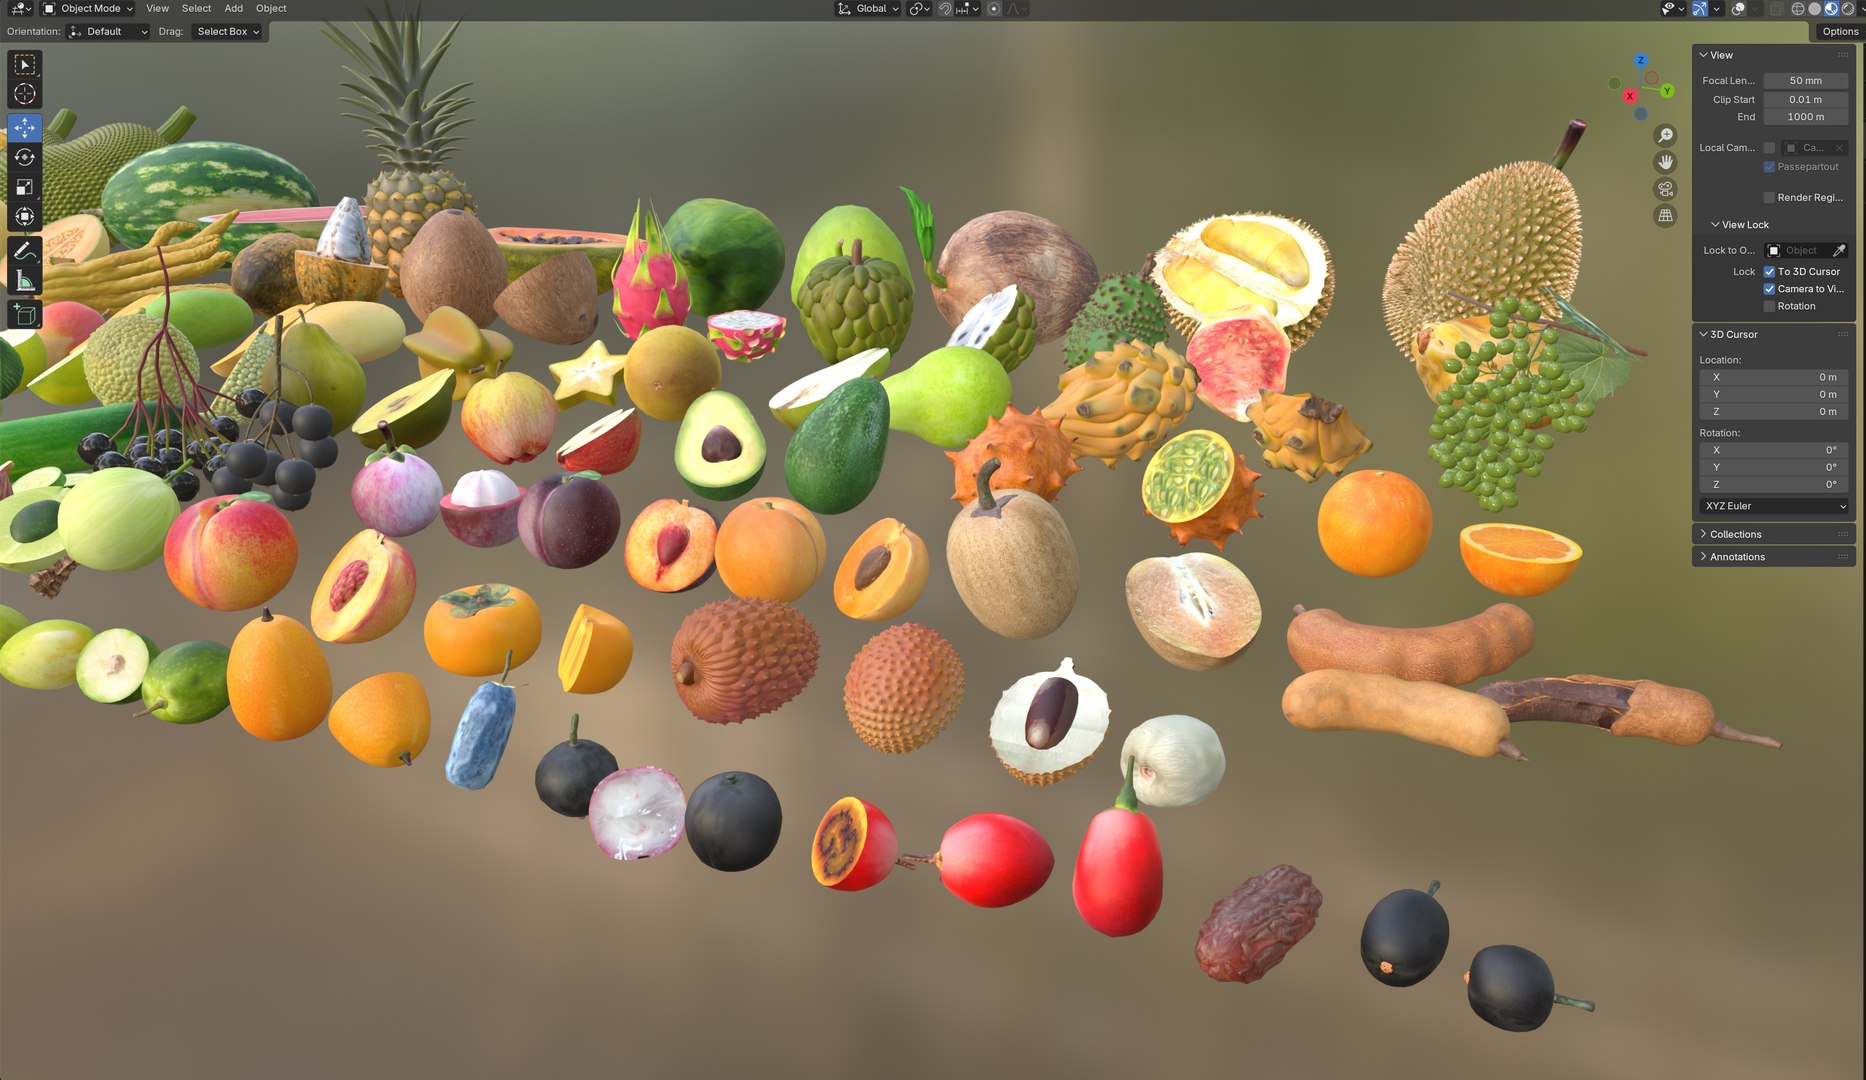Open the Drag Select Box dropdown

pyautogui.click(x=227, y=32)
